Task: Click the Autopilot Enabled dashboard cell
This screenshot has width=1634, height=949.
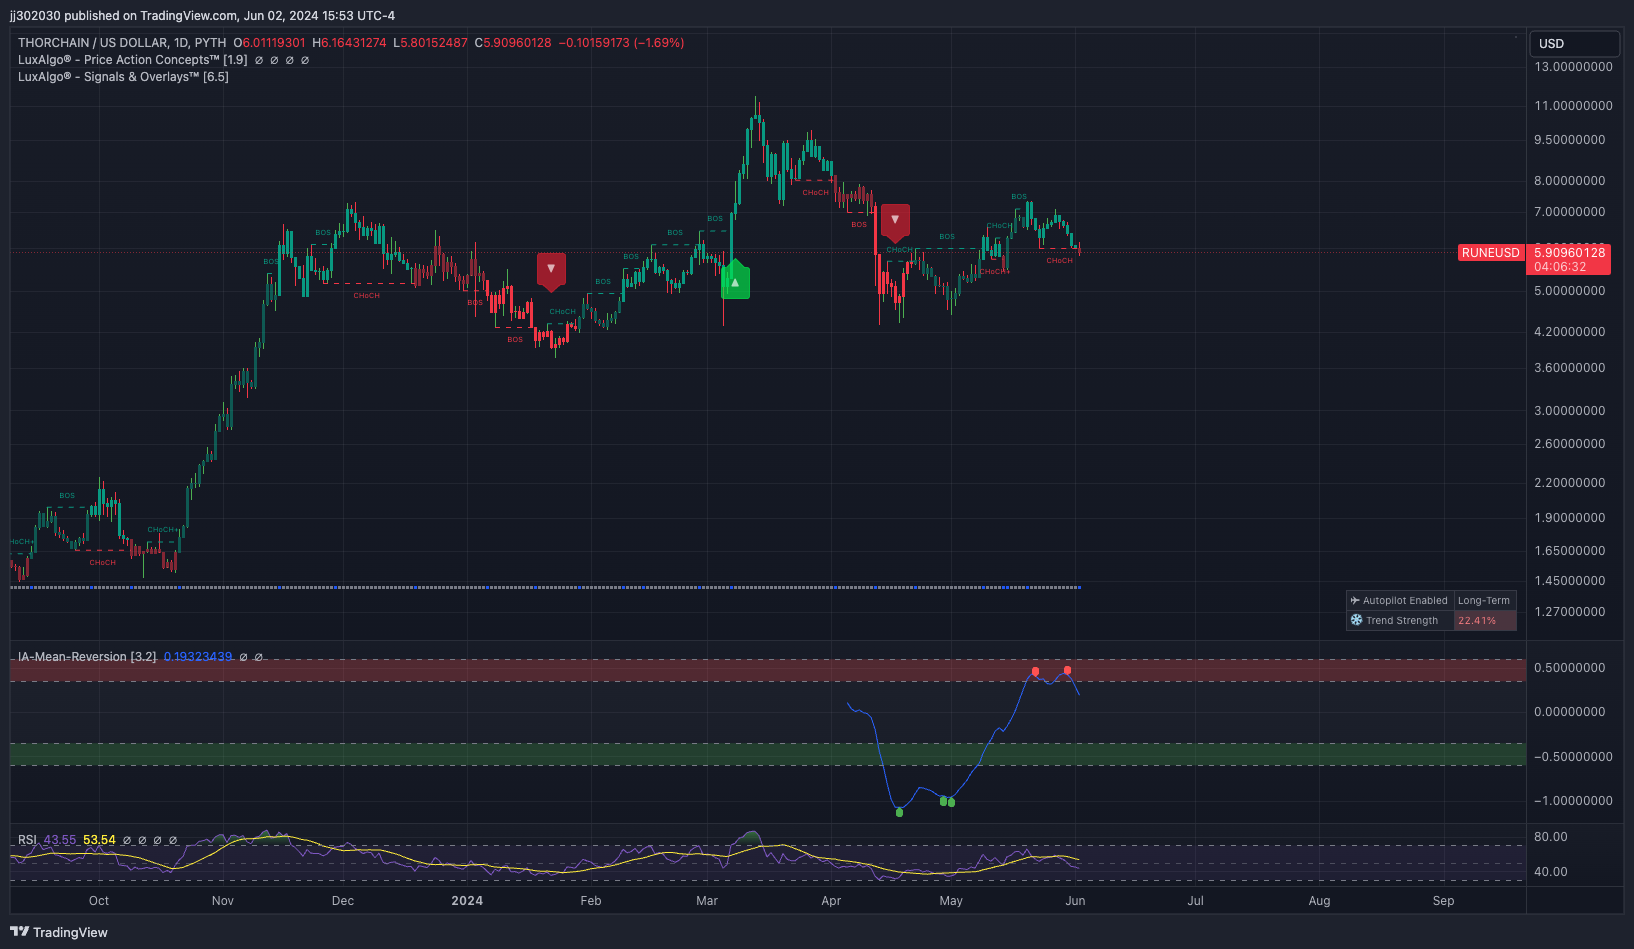Action: pos(1400,601)
